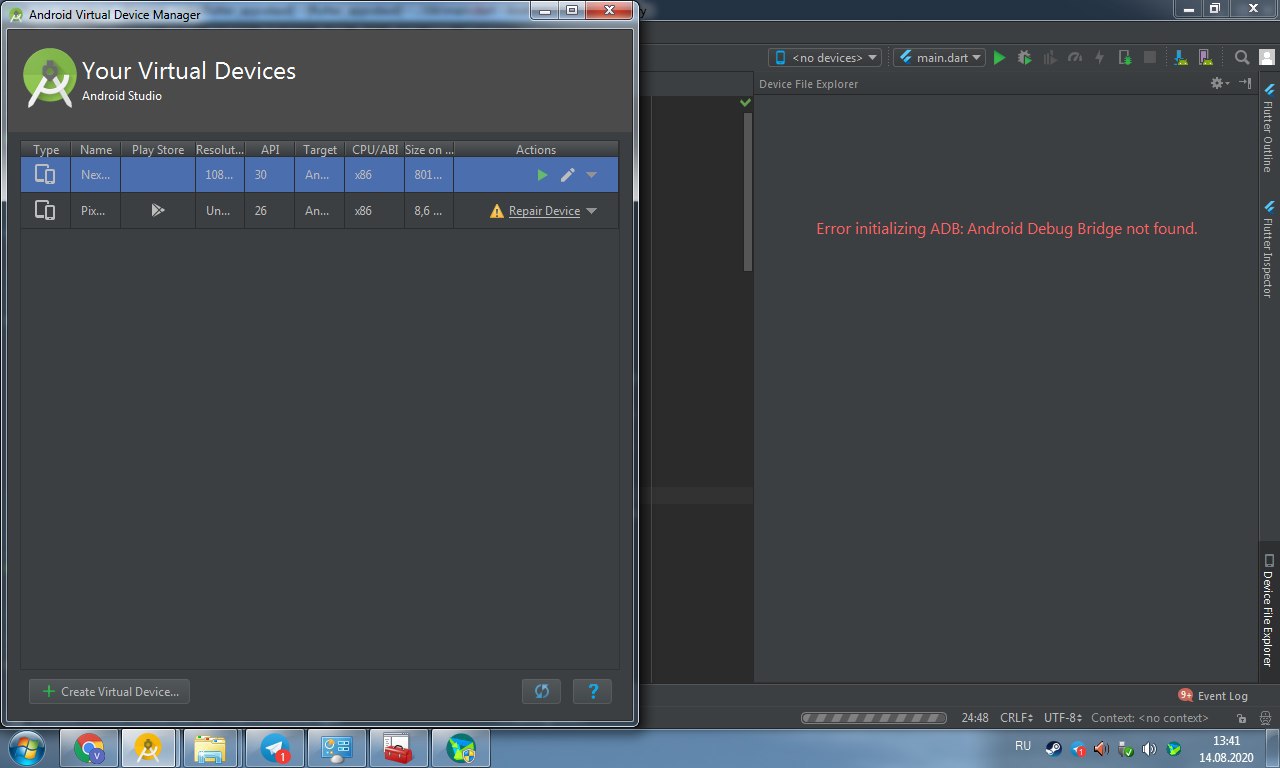Click the Repair Device link

(544, 211)
